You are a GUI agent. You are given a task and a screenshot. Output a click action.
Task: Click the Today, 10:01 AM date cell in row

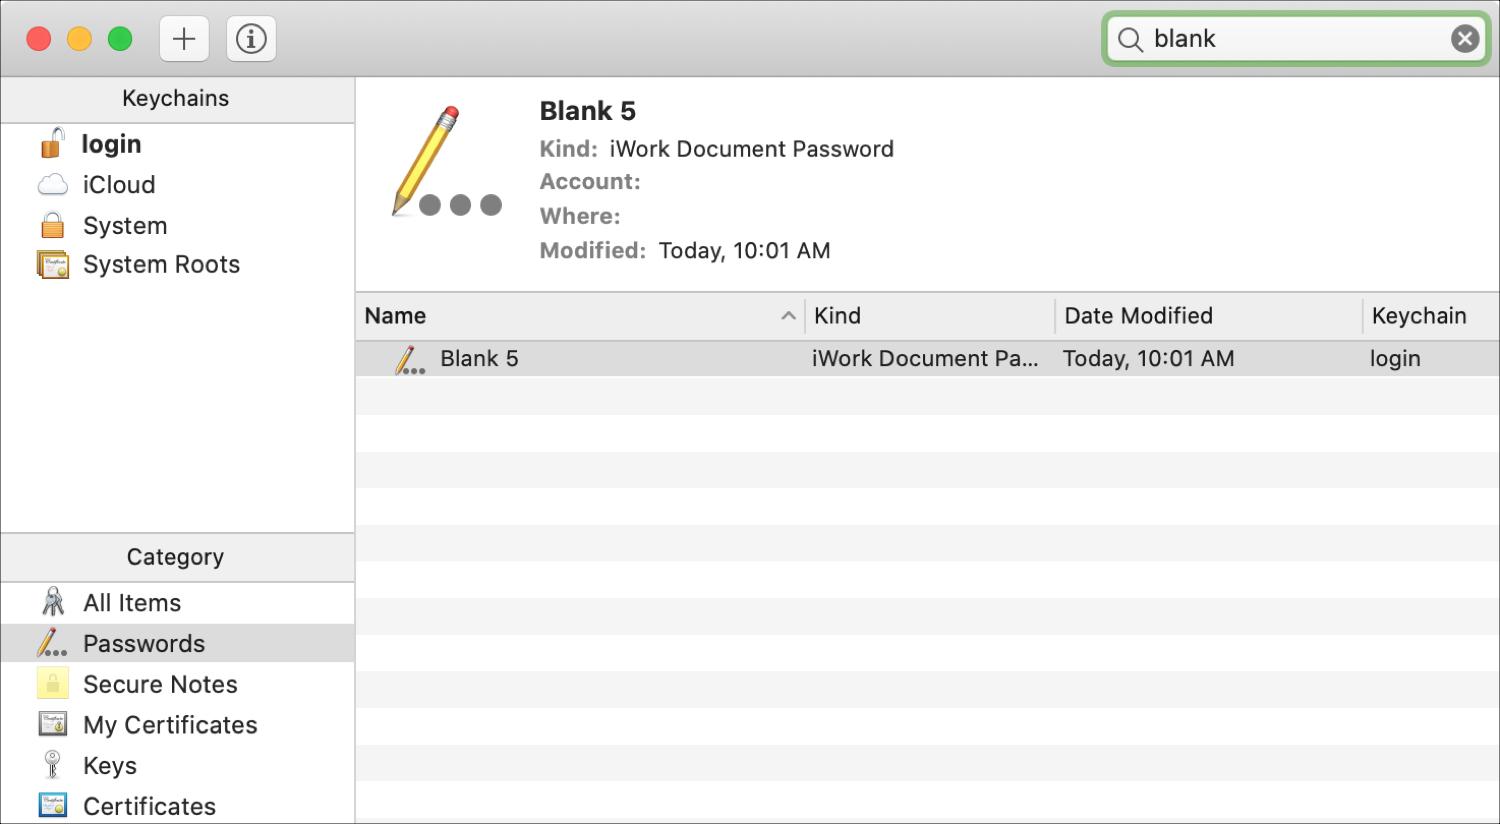point(1148,359)
